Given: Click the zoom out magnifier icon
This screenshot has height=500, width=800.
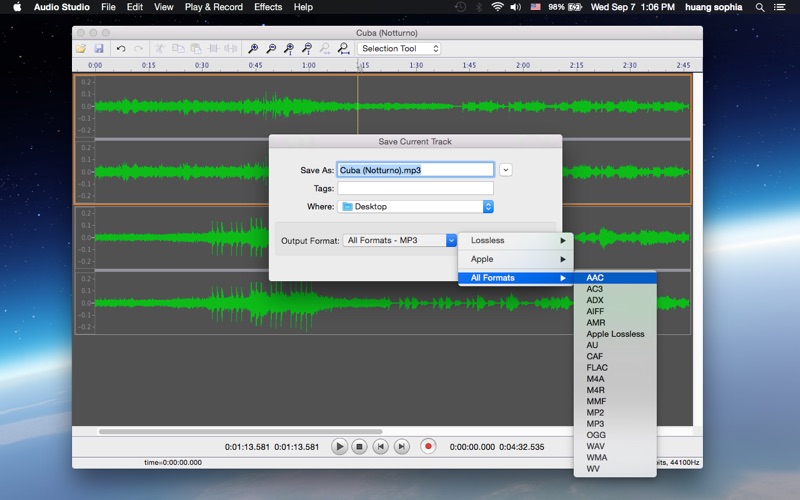Looking at the screenshot, I should pyautogui.click(x=271, y=48).
